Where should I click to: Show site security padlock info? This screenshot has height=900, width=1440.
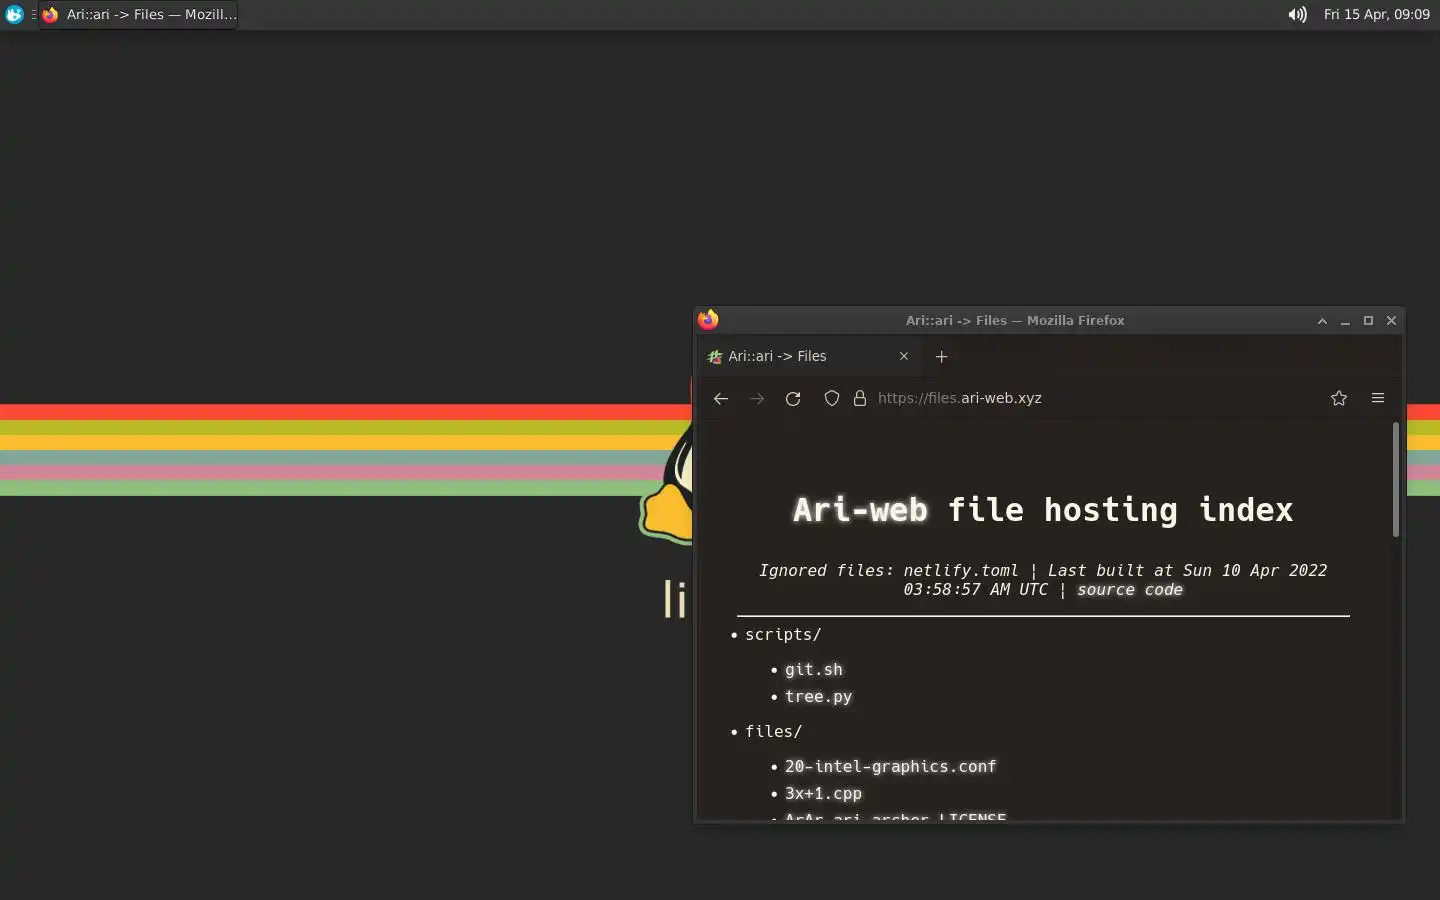(x=859, y=398)
